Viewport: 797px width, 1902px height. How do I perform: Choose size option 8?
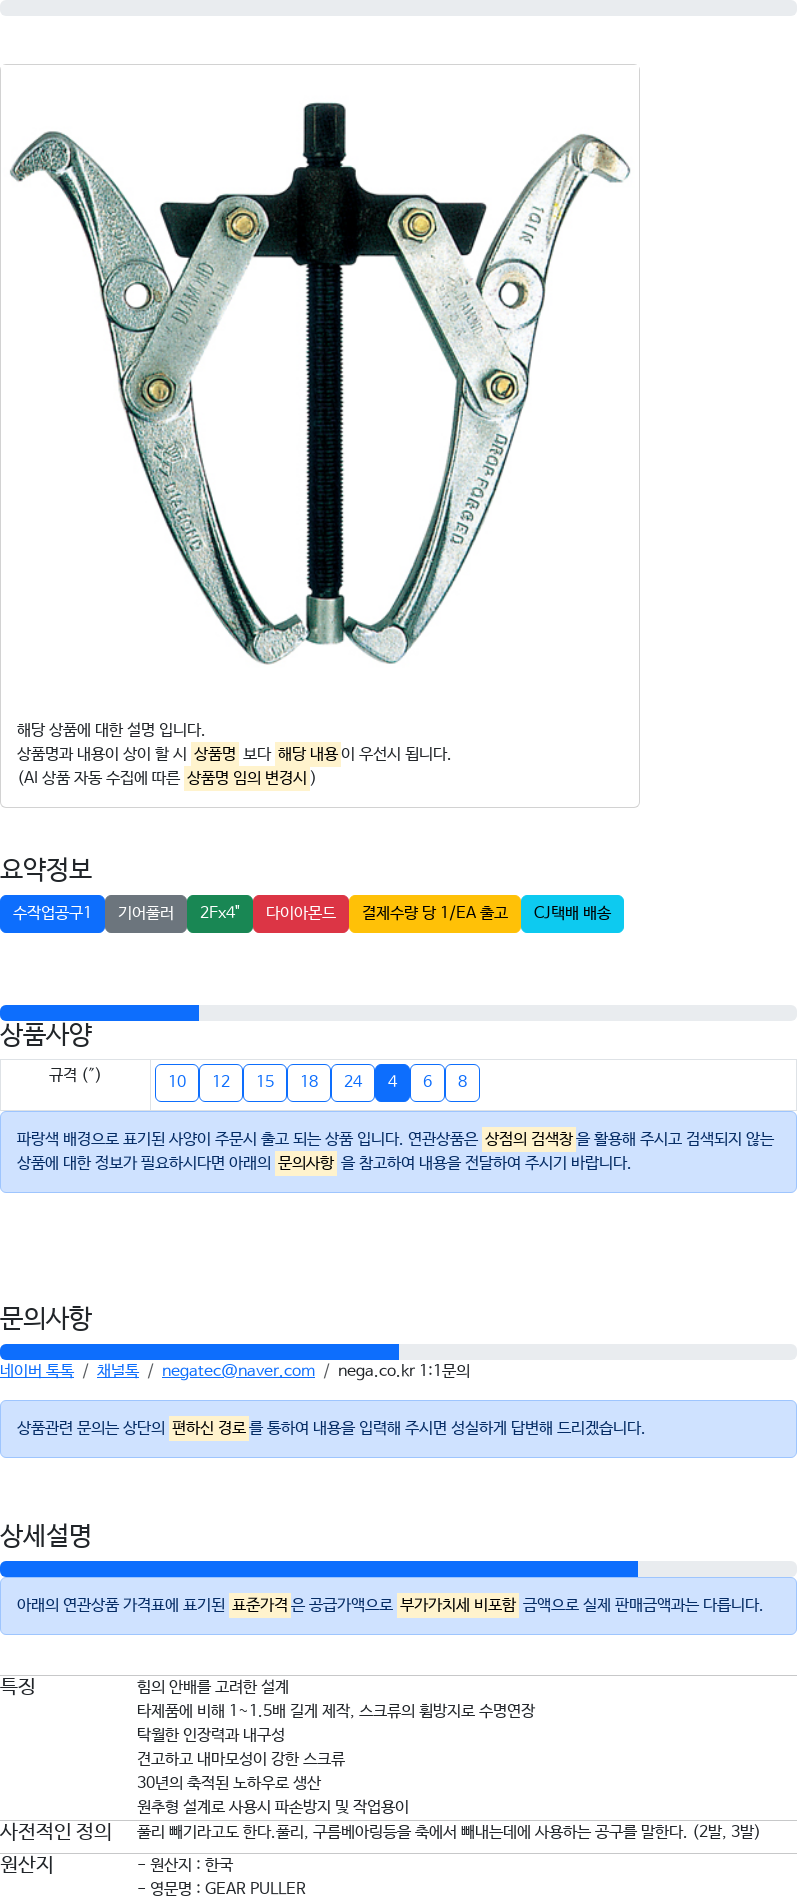[462, 1082]
